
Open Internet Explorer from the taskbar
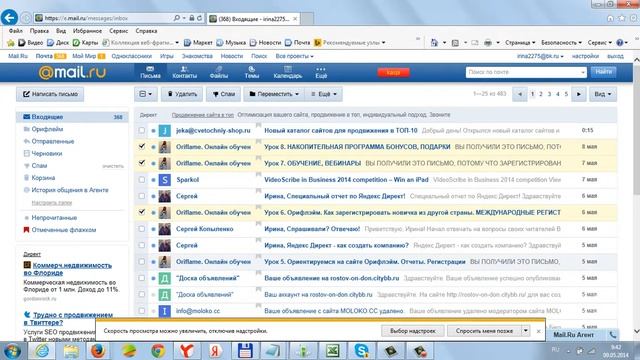pyautogui.click(x=42, y=351)
